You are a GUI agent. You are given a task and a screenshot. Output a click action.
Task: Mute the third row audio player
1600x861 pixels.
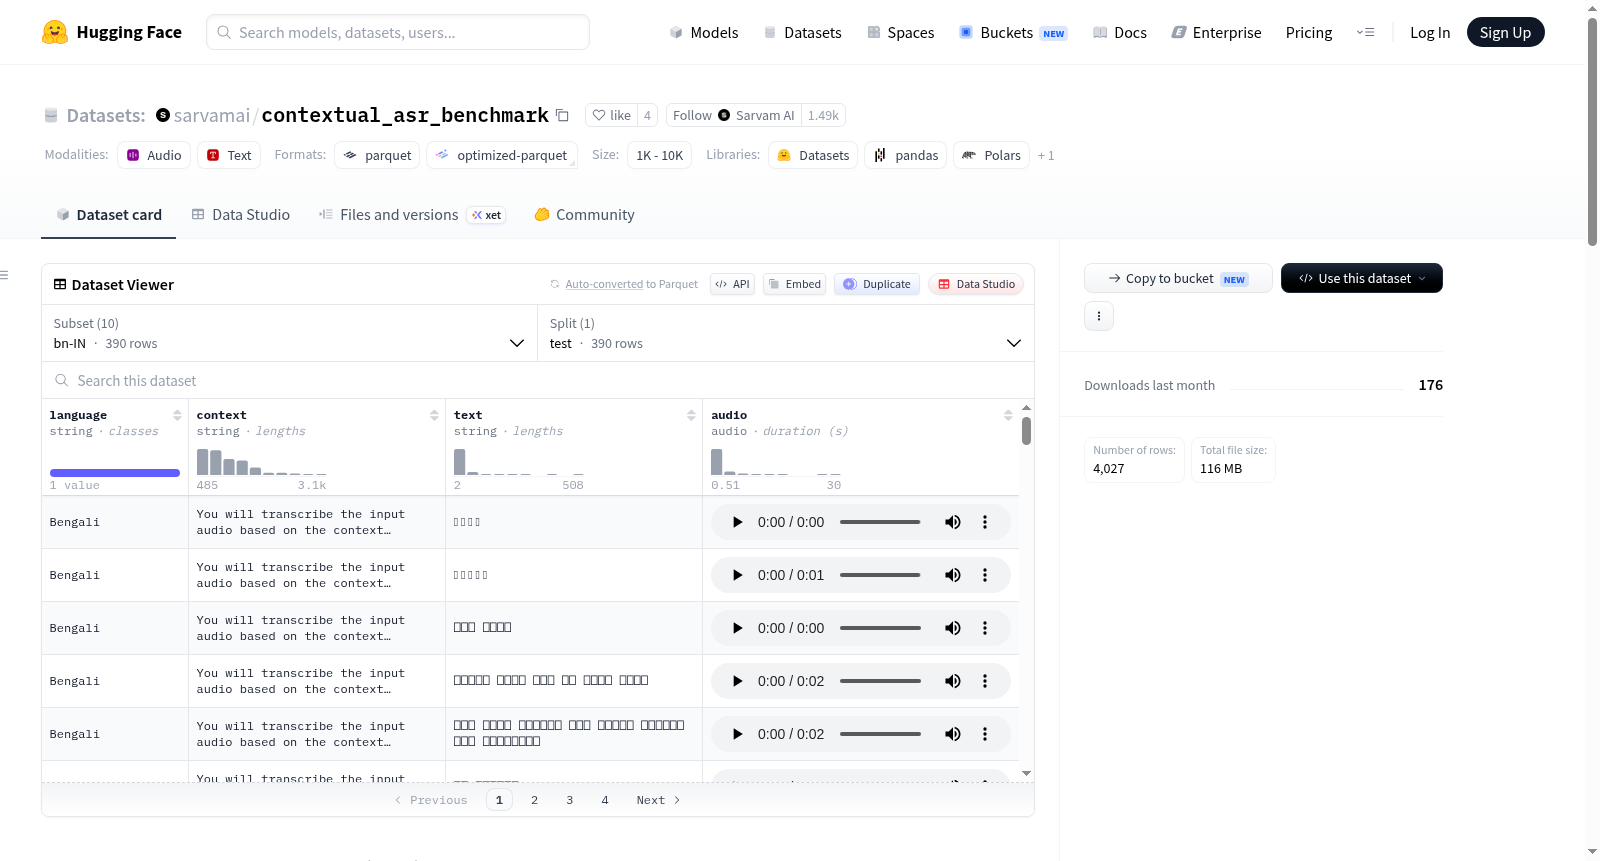click(x=953, y=628)
